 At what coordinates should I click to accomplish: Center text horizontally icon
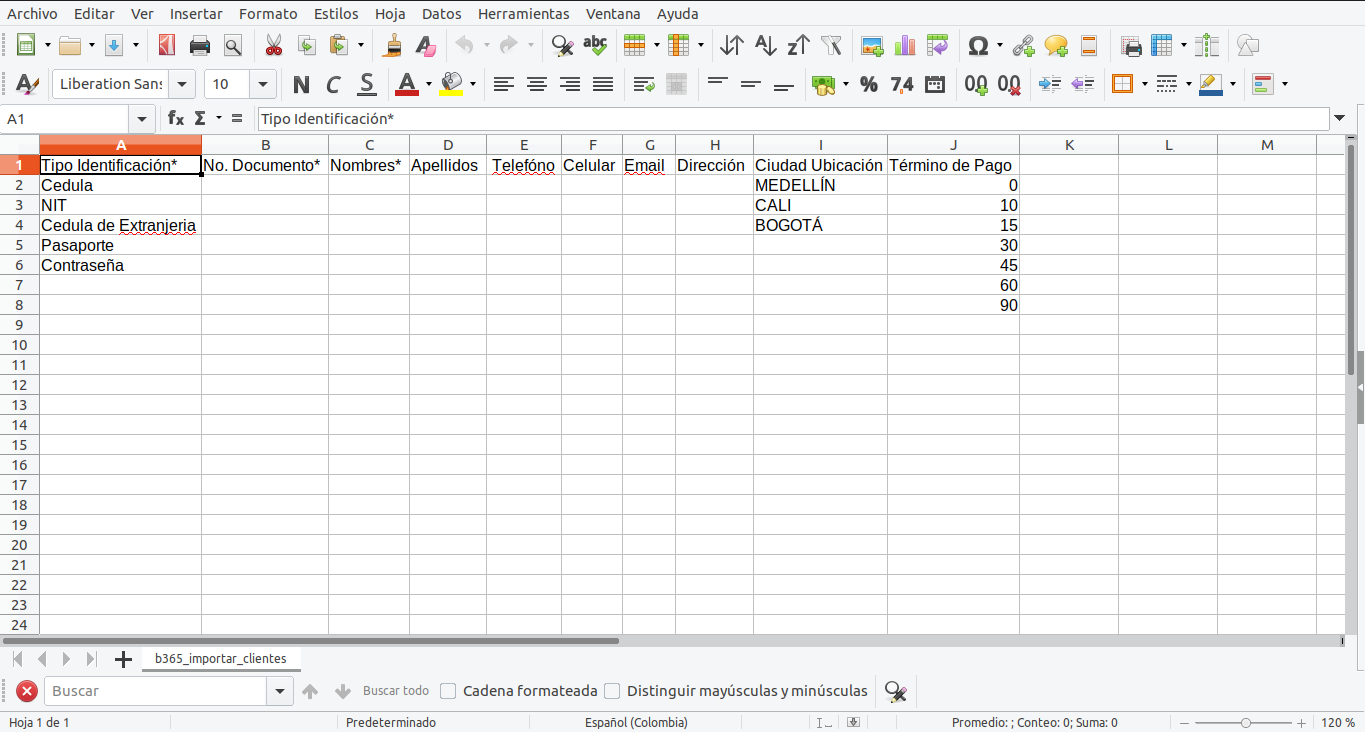537,84
